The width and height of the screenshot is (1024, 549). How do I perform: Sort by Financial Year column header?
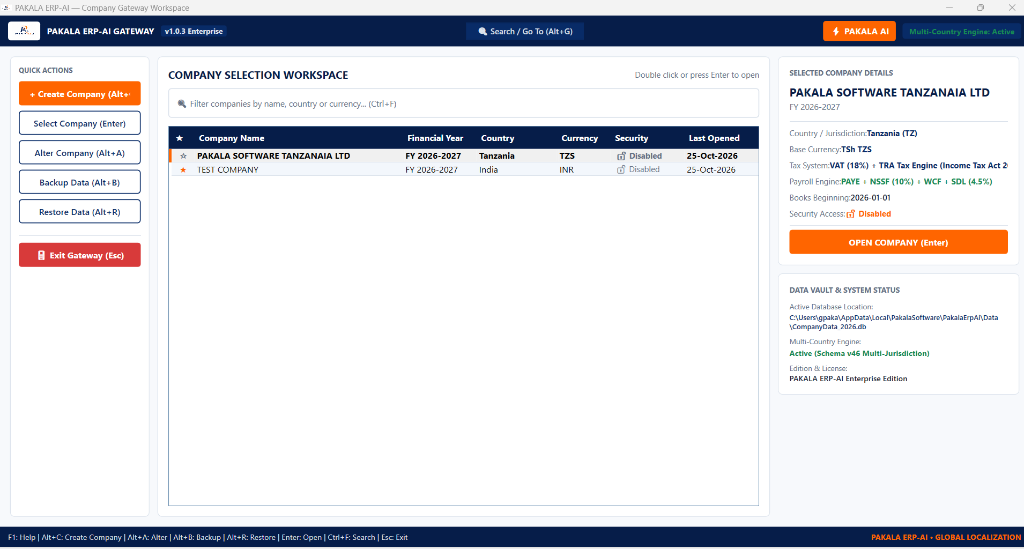tap(435, 138)
